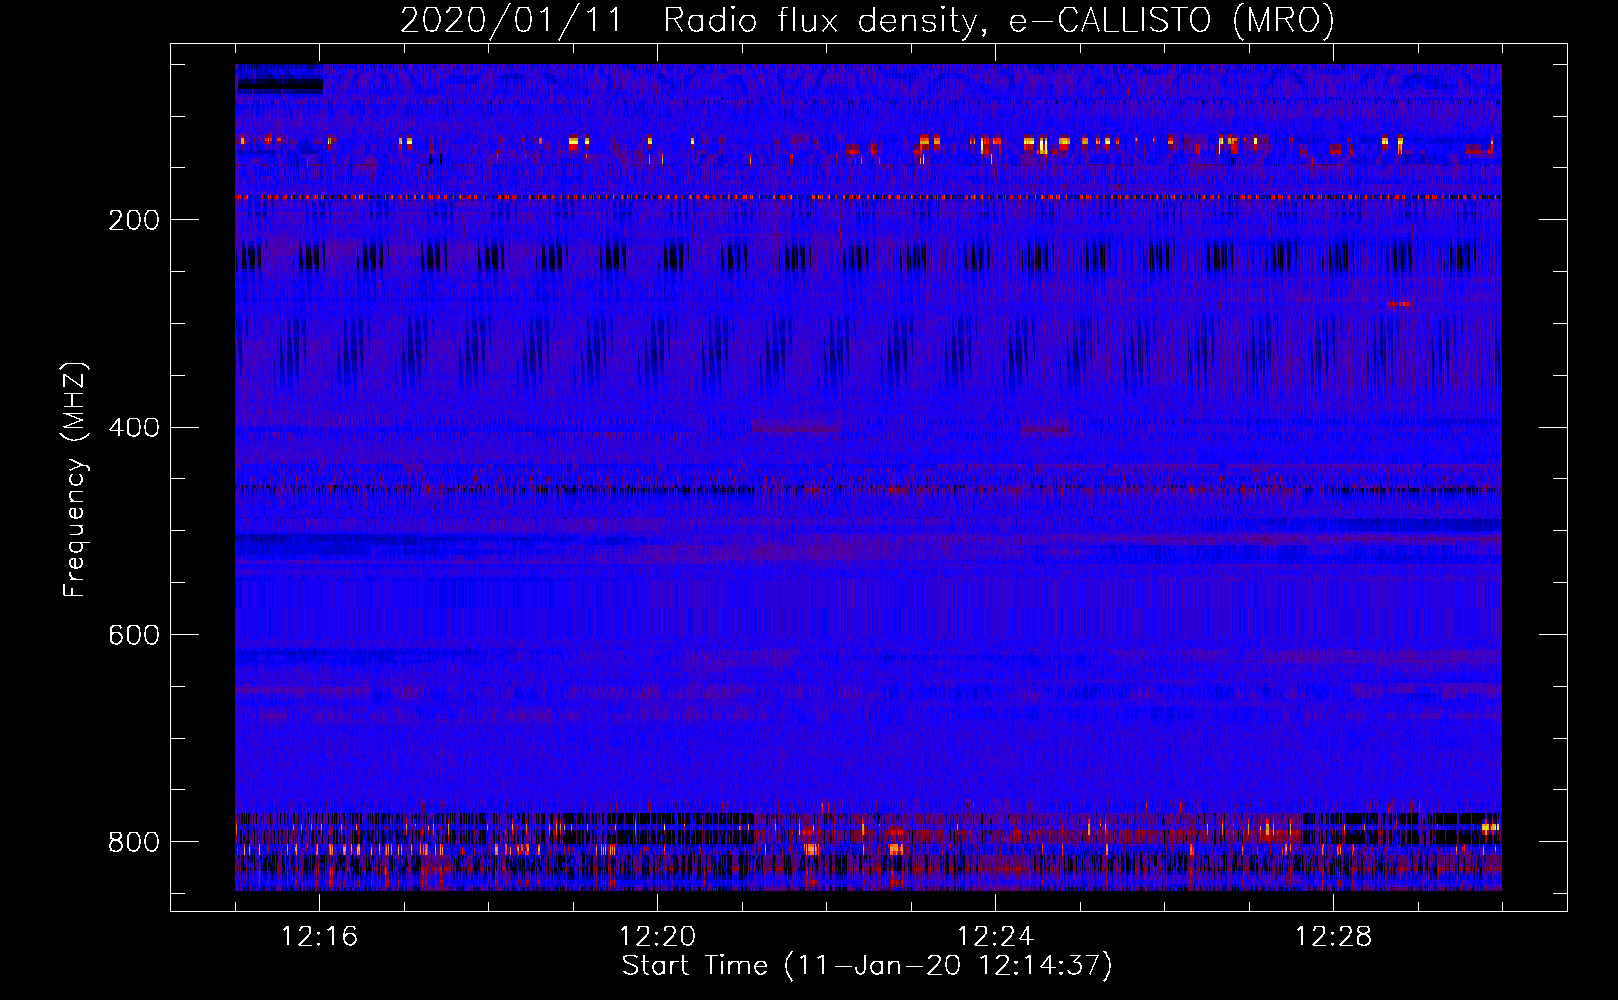1618x1000 pixels.
Task: Click the 12:20 time tick label
Action: pos(657,937)
